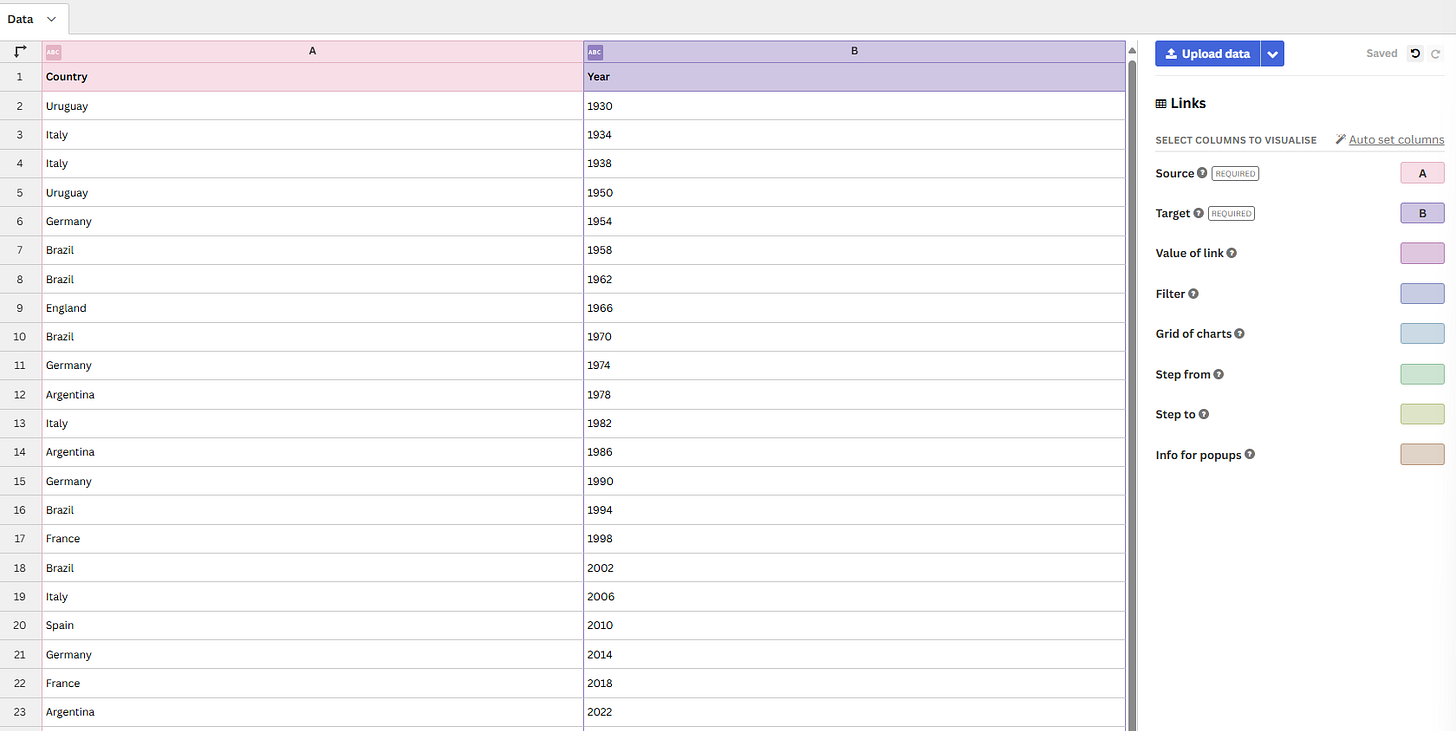
Task: Click the Grid of charts column box
Action: coord(1422,334)
